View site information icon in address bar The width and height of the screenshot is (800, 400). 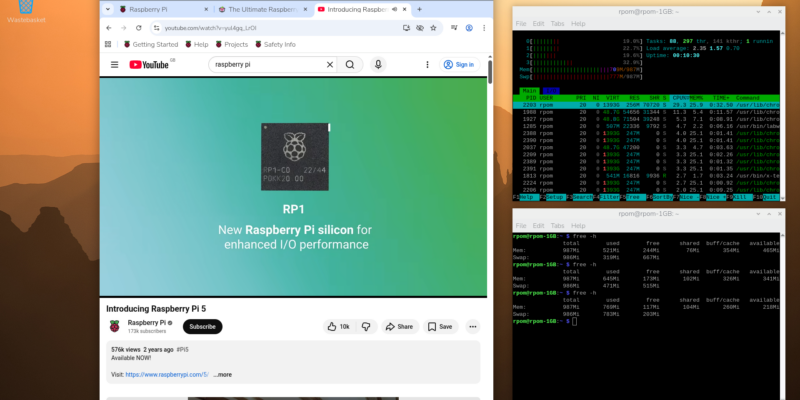157,28
